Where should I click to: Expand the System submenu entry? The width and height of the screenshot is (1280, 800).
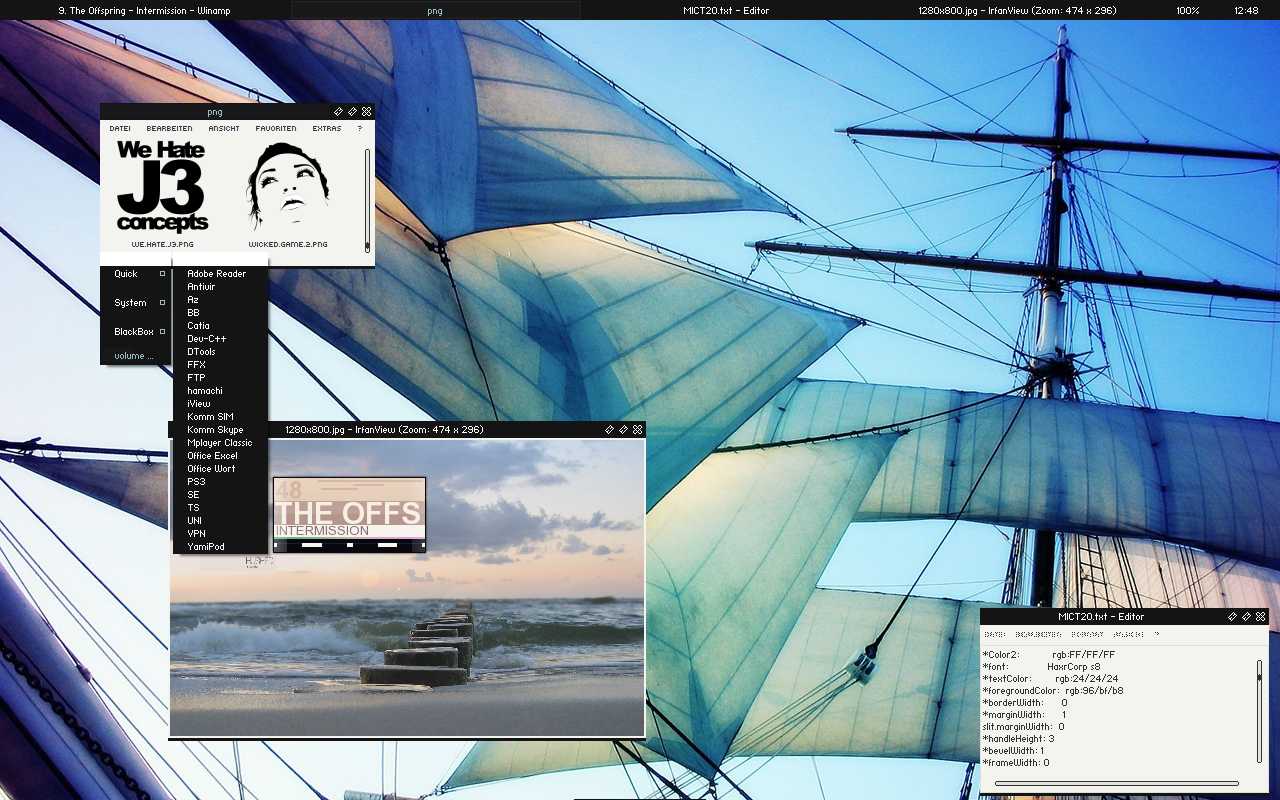coord(136,303)
